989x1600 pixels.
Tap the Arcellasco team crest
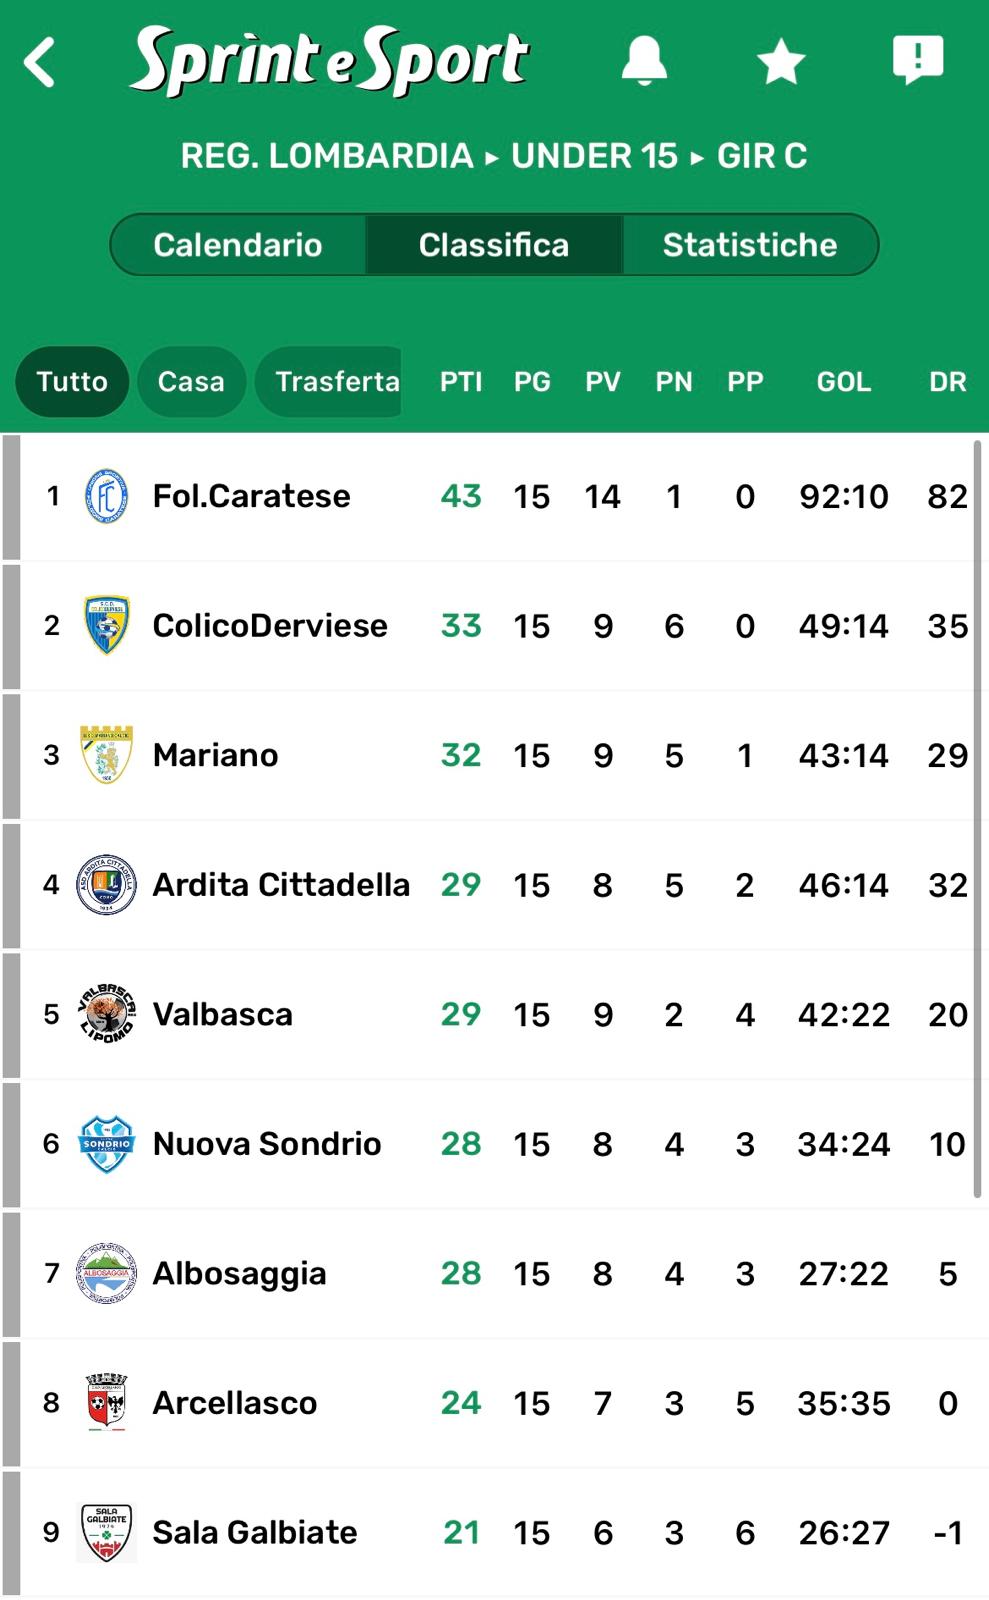(106, 1403)
